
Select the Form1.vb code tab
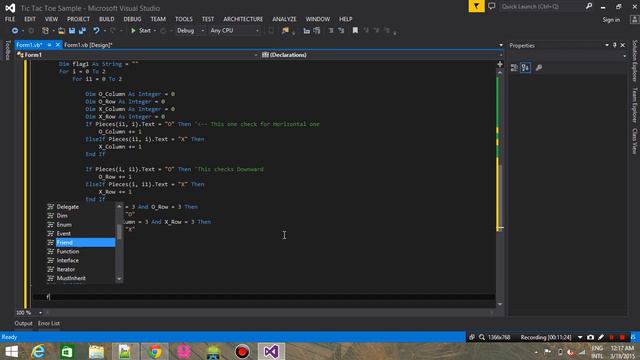[29, 45]
